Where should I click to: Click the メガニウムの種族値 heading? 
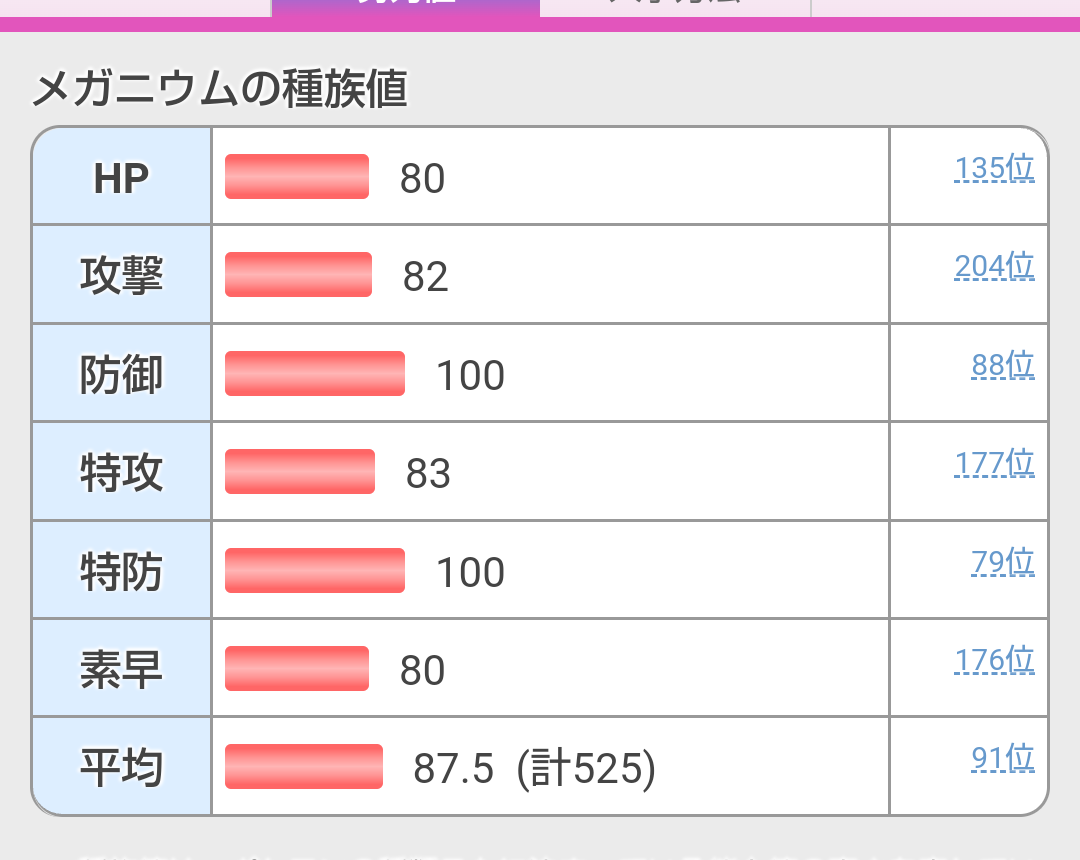[x=220, y=91]
